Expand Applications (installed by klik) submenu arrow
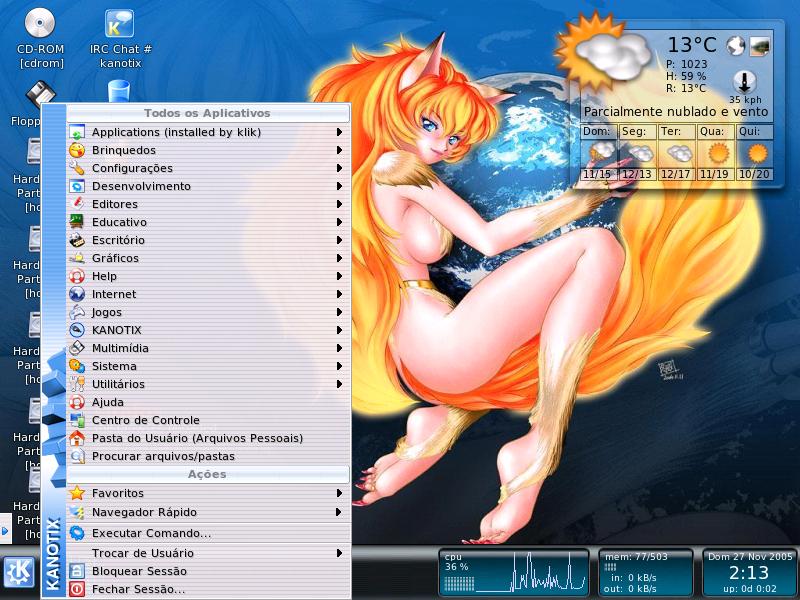800x600 pixels. (339, 132)
